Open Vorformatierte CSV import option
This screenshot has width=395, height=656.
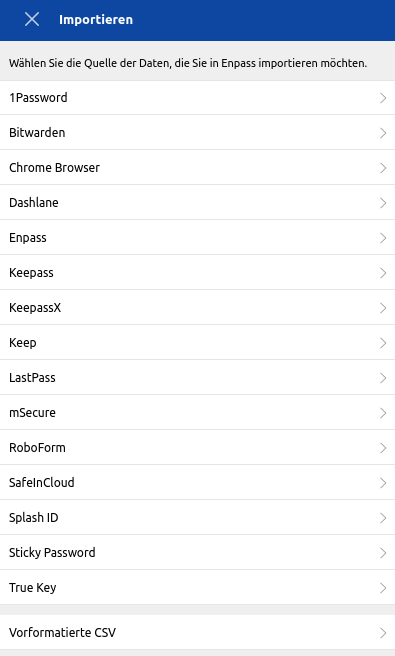pos(198,633)
